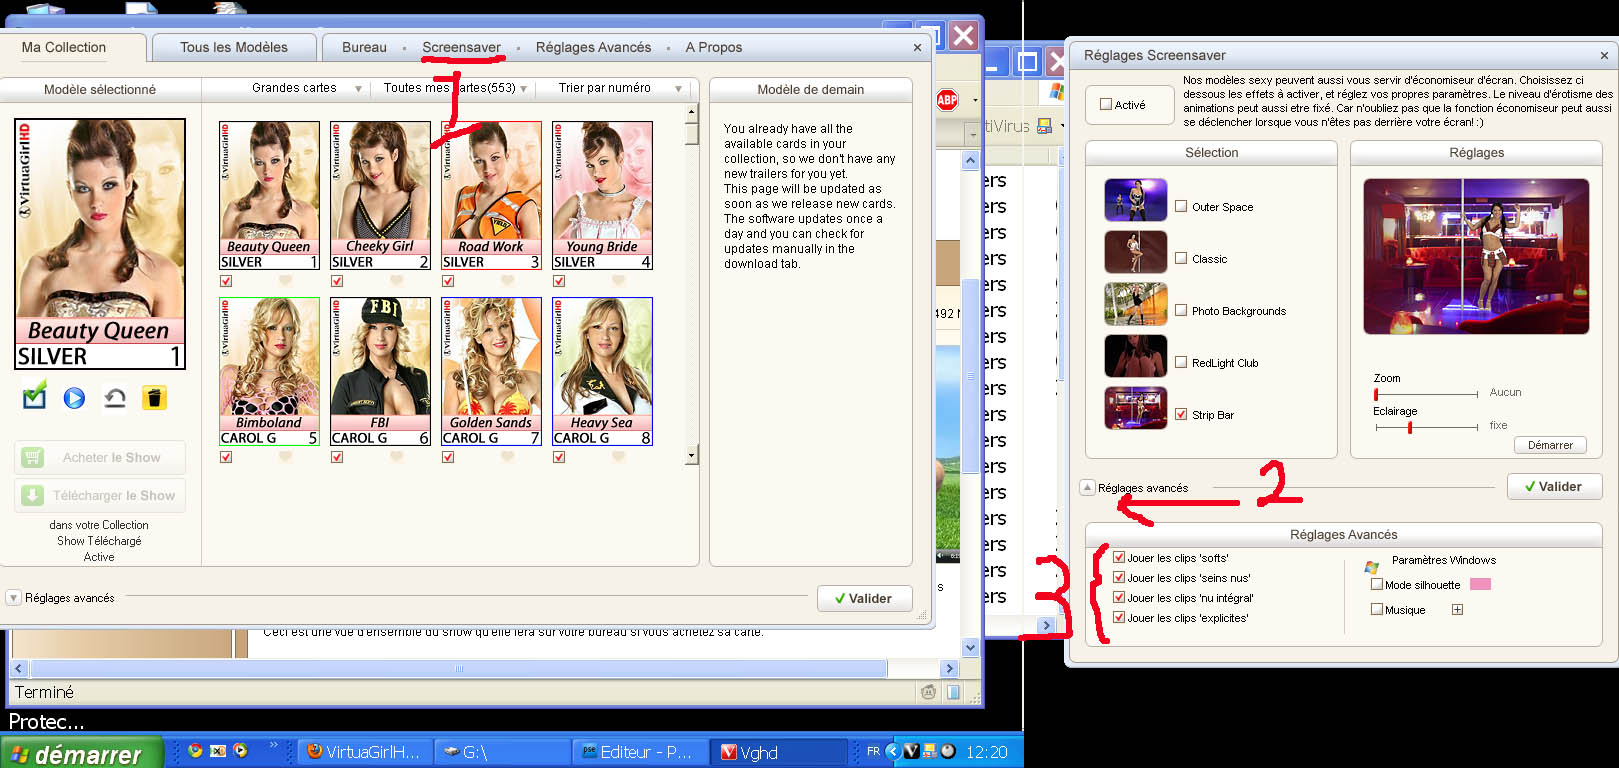Switch to the Screensaver tab
The width and height of the screenshot is (1619, 768).
coord(461,47)
